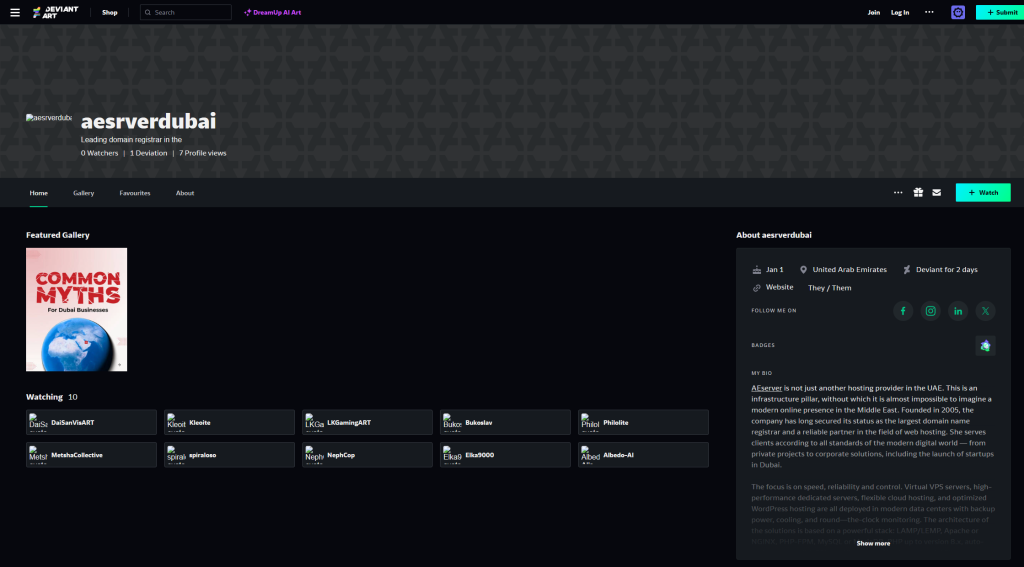The height and width of the screenshot is (567, 1024).
Task: Click the Join link
Action: click(x=874, y=12)
